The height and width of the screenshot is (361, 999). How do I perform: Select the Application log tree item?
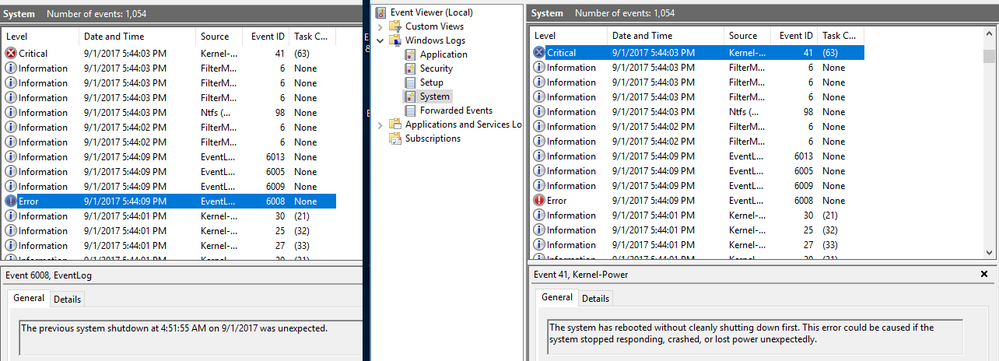pyautogui.click(x=443, y=54)
